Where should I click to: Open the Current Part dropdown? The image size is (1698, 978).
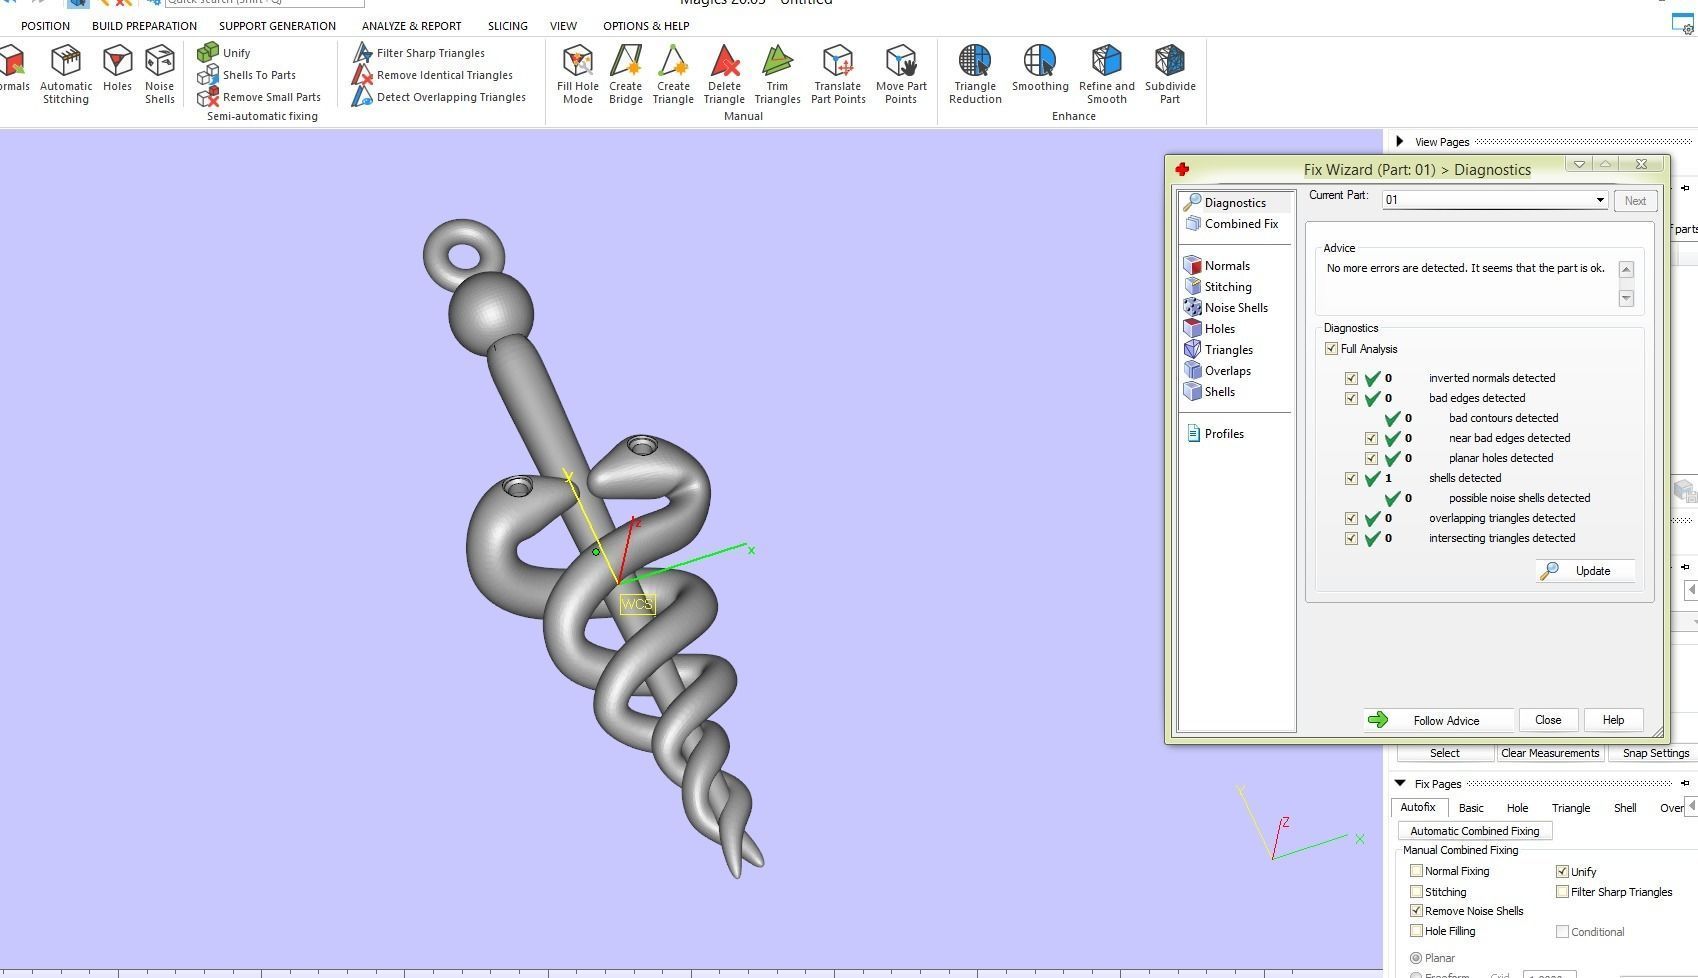pyautogui.click(x=1599, y=200)
